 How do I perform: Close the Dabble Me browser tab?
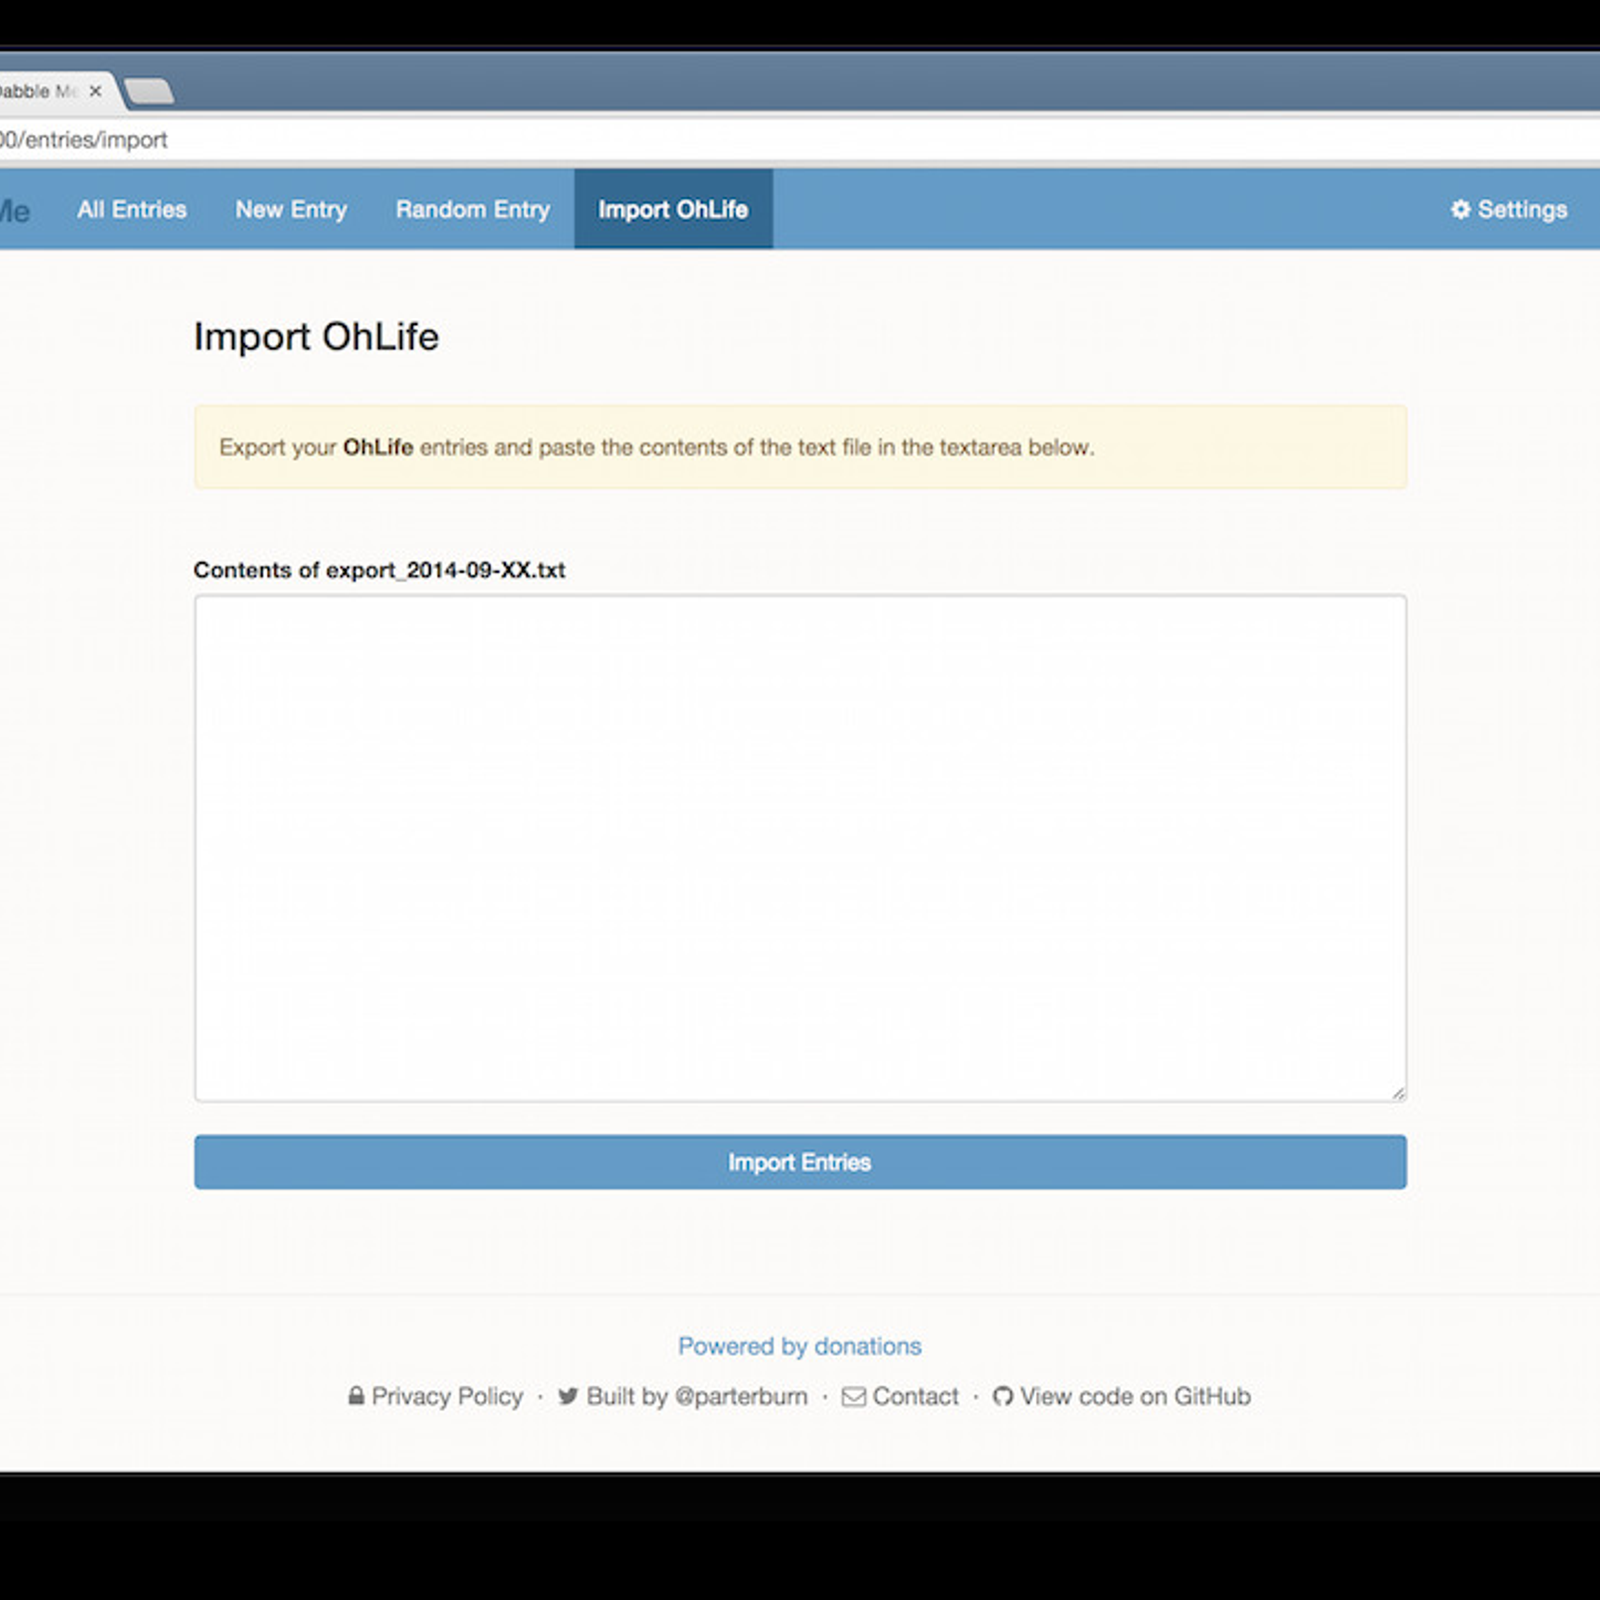coord(95,91)
